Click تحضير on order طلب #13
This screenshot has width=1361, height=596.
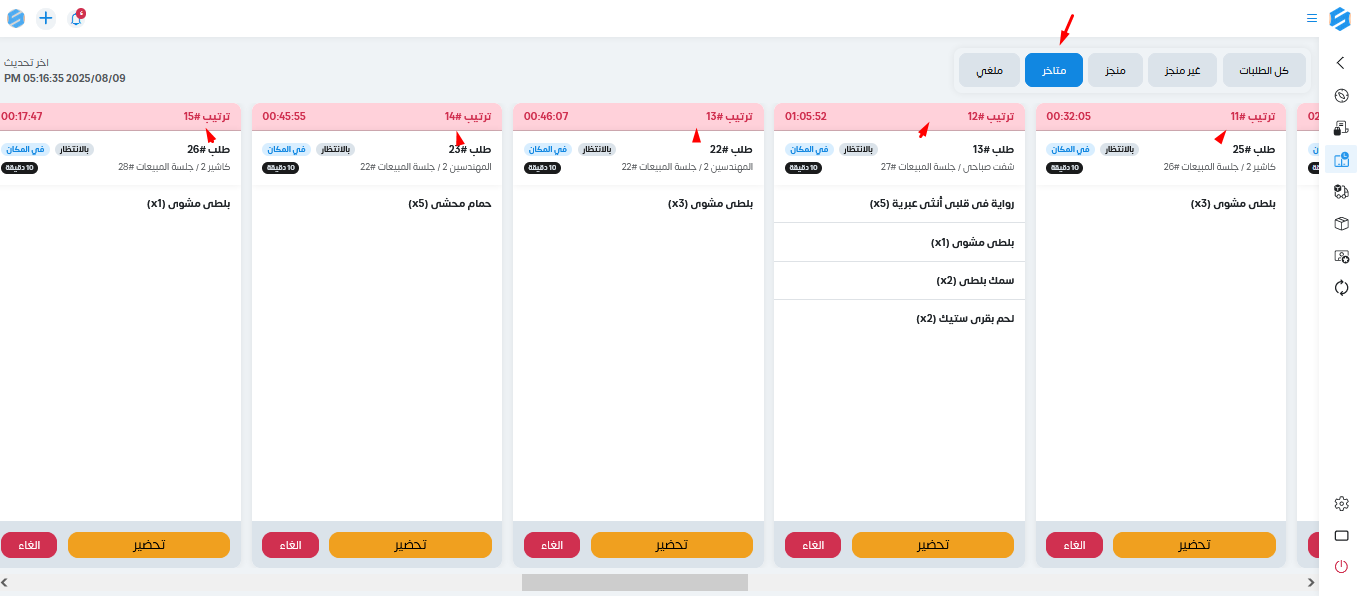coord(933,545)
